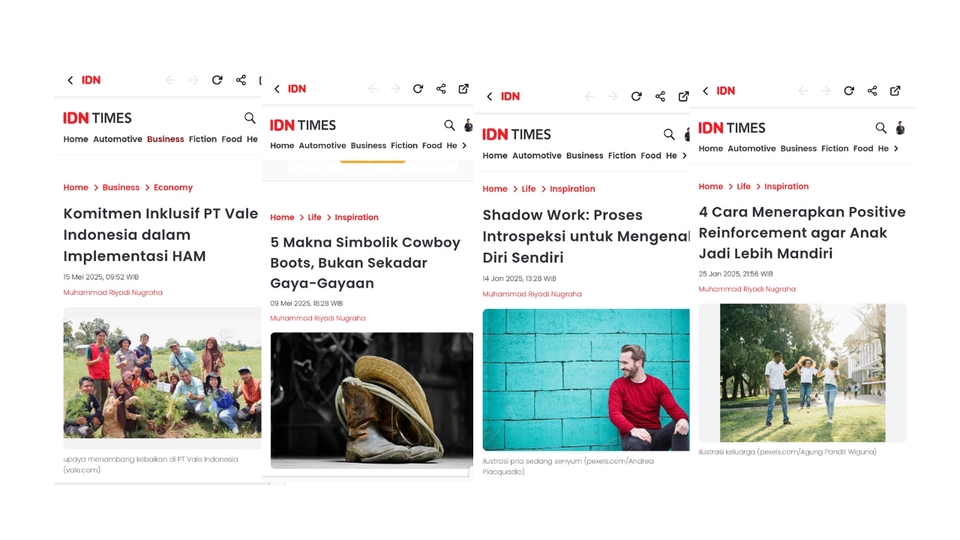The height and width of the screenshot is (540, 960).
Task: Open Shadow Work article in external browser
Action: coord(683,97)
